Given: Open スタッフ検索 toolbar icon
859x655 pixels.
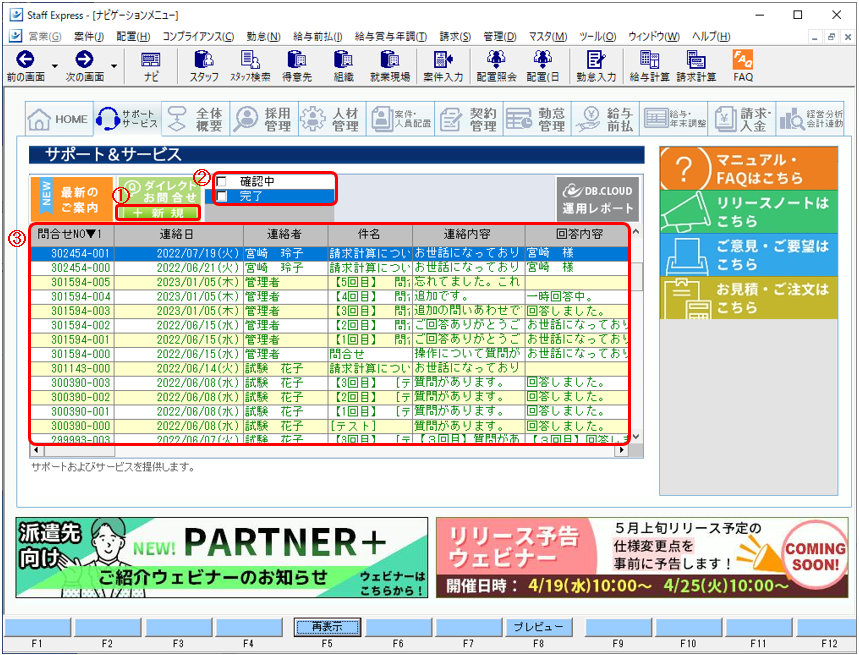Looking at the screenshot, I should (250, 67).
